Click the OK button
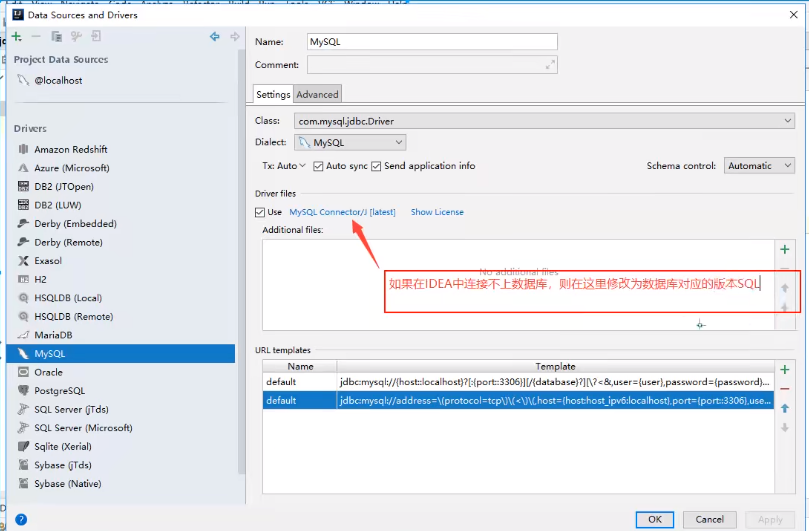This screenshot has height=531, width=809. (x=655, y=519)
